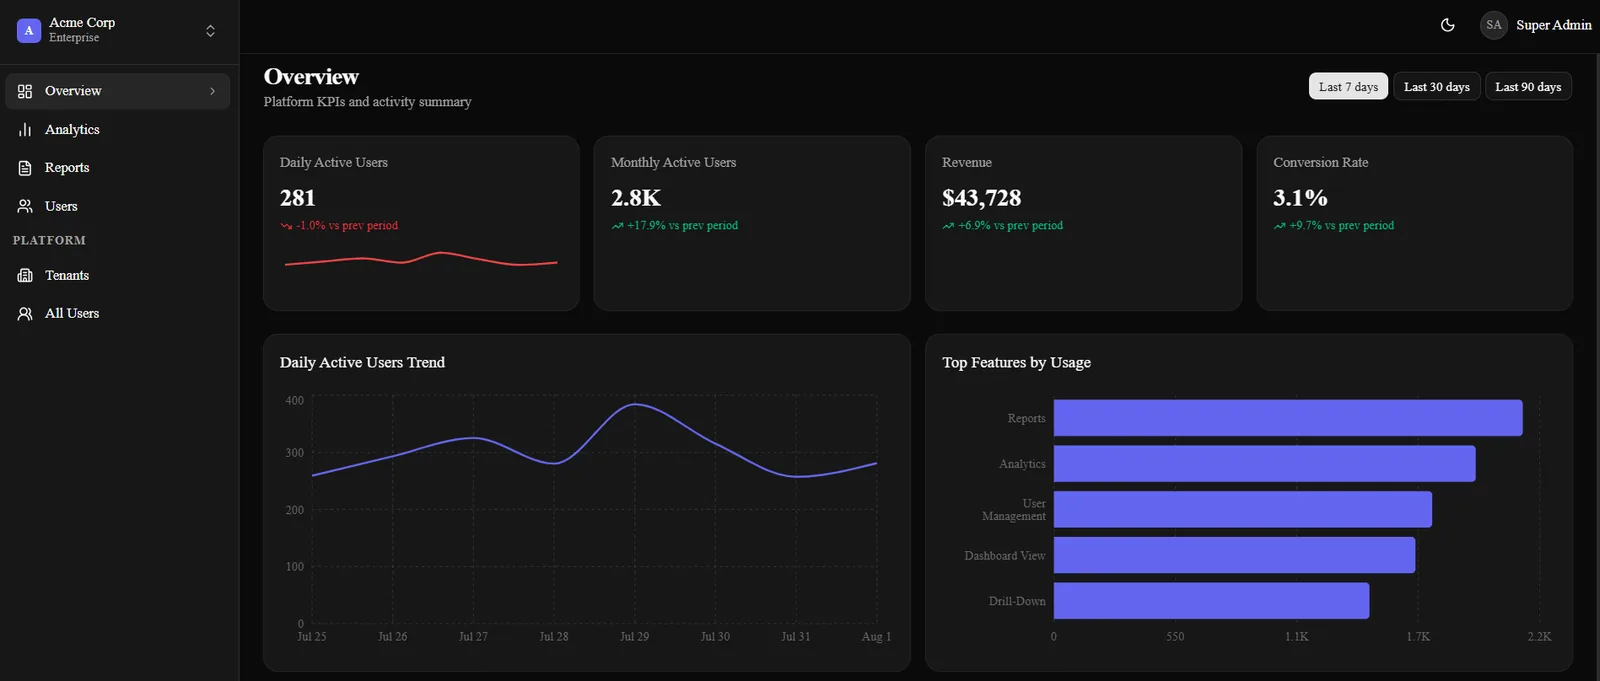Switch to Last 30 days

pos(1436,87)
